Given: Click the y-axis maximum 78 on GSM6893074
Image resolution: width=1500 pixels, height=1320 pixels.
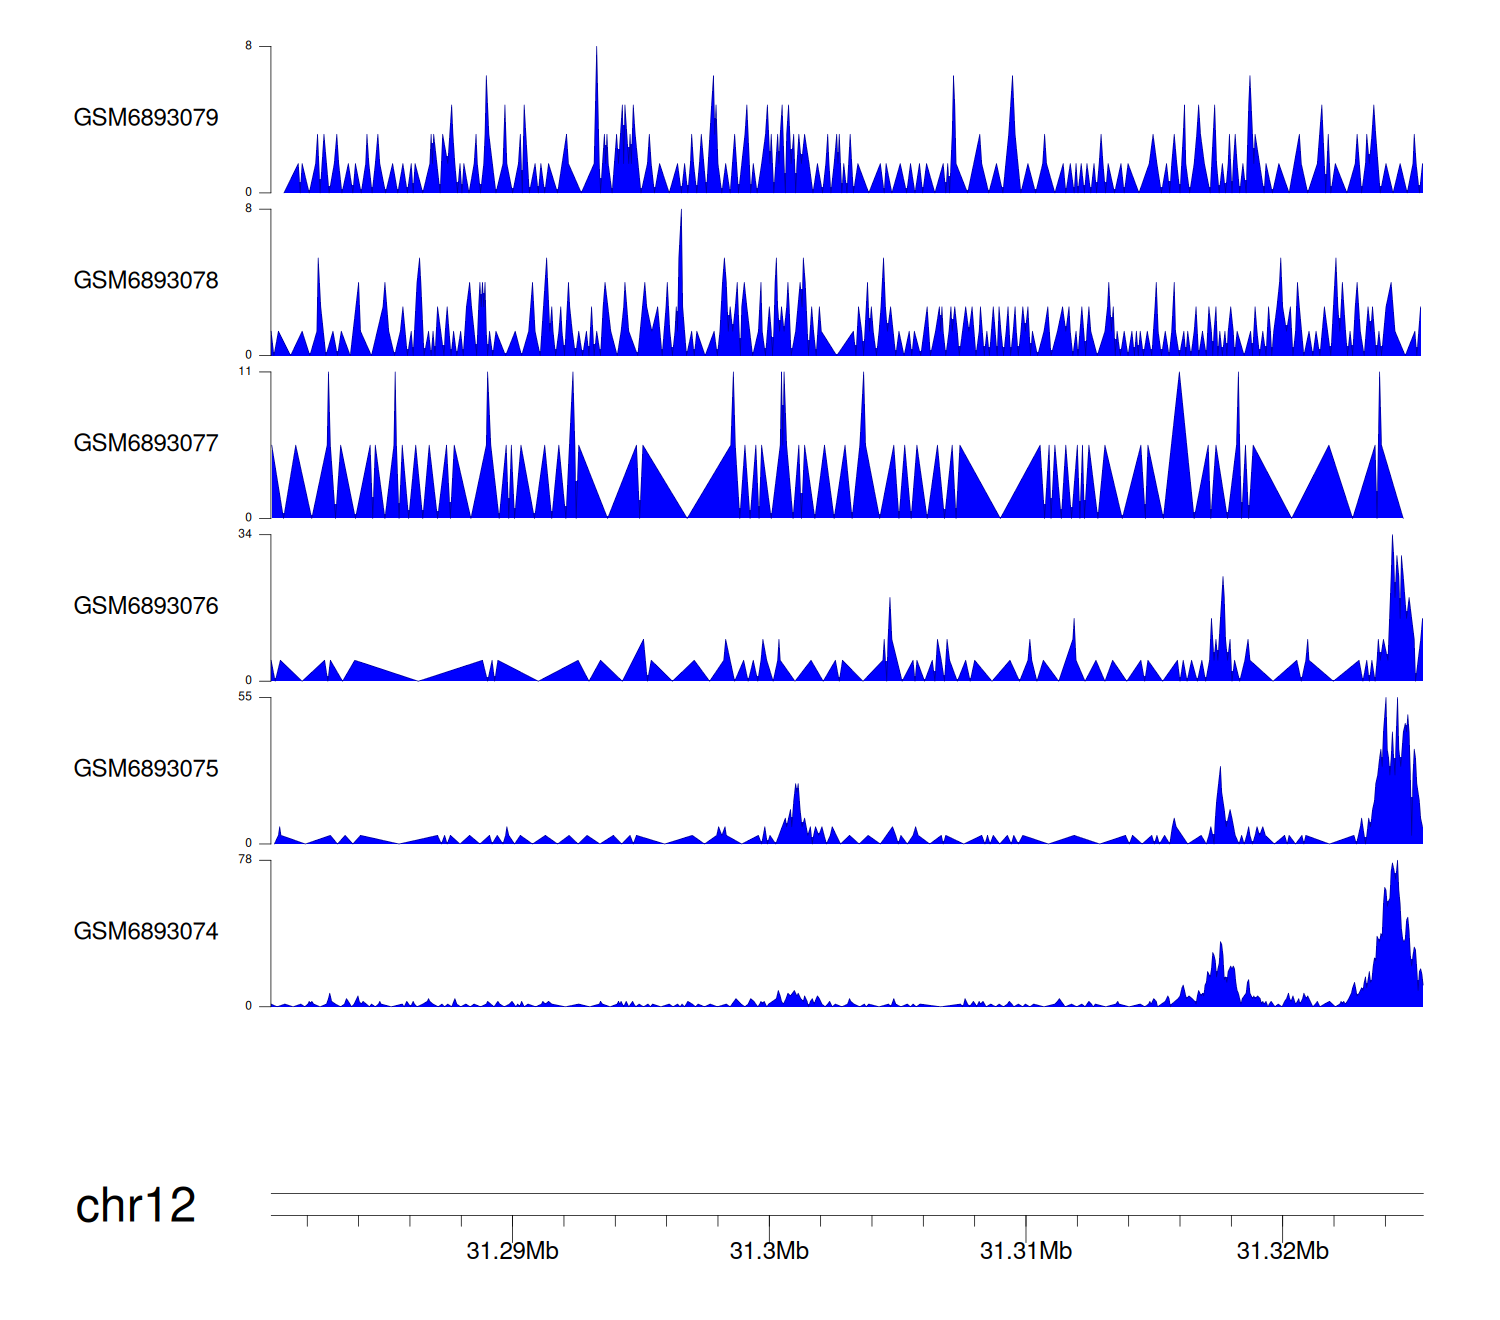Looking at the screenshot, I should [245, 860].
